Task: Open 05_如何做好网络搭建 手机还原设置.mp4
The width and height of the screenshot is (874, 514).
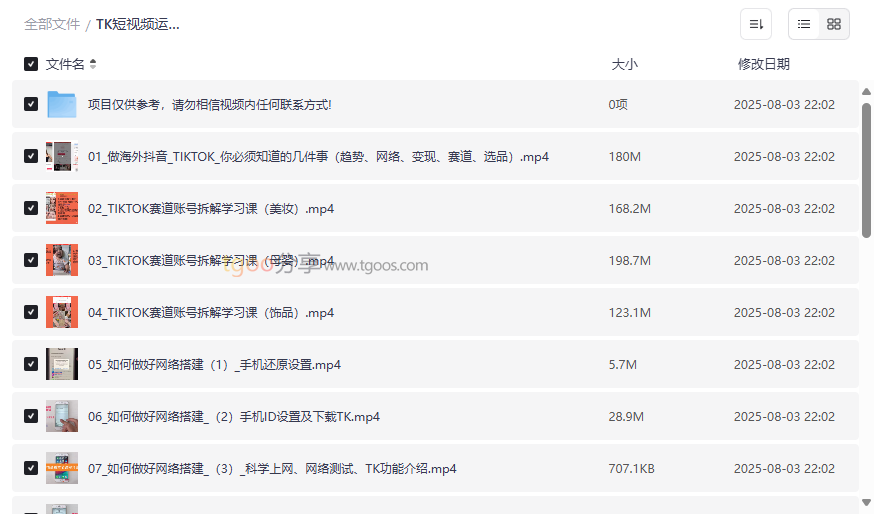Action: 214,365
